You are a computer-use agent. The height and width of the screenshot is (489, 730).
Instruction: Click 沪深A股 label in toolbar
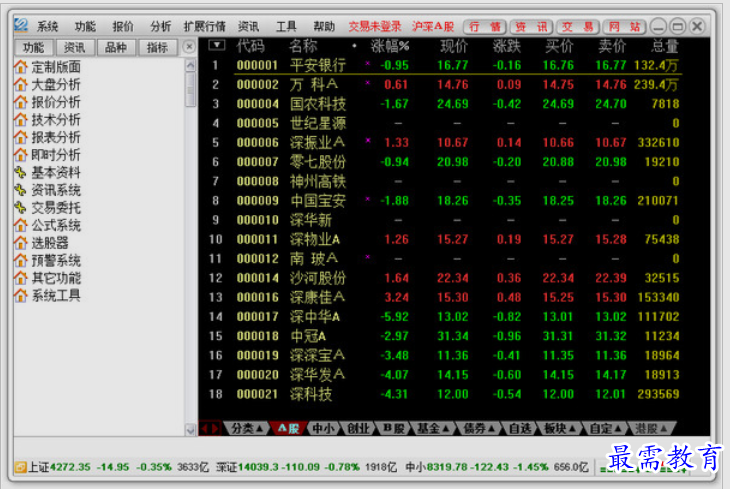(x=433, y=27)
